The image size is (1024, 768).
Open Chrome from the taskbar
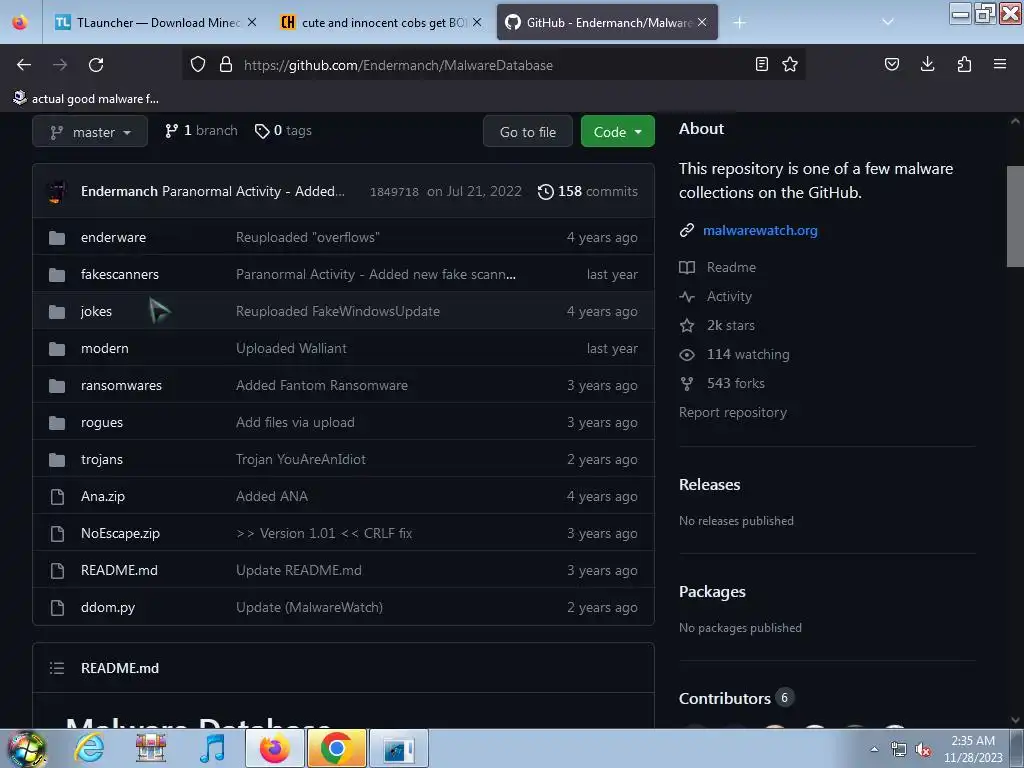click(336, 748)
